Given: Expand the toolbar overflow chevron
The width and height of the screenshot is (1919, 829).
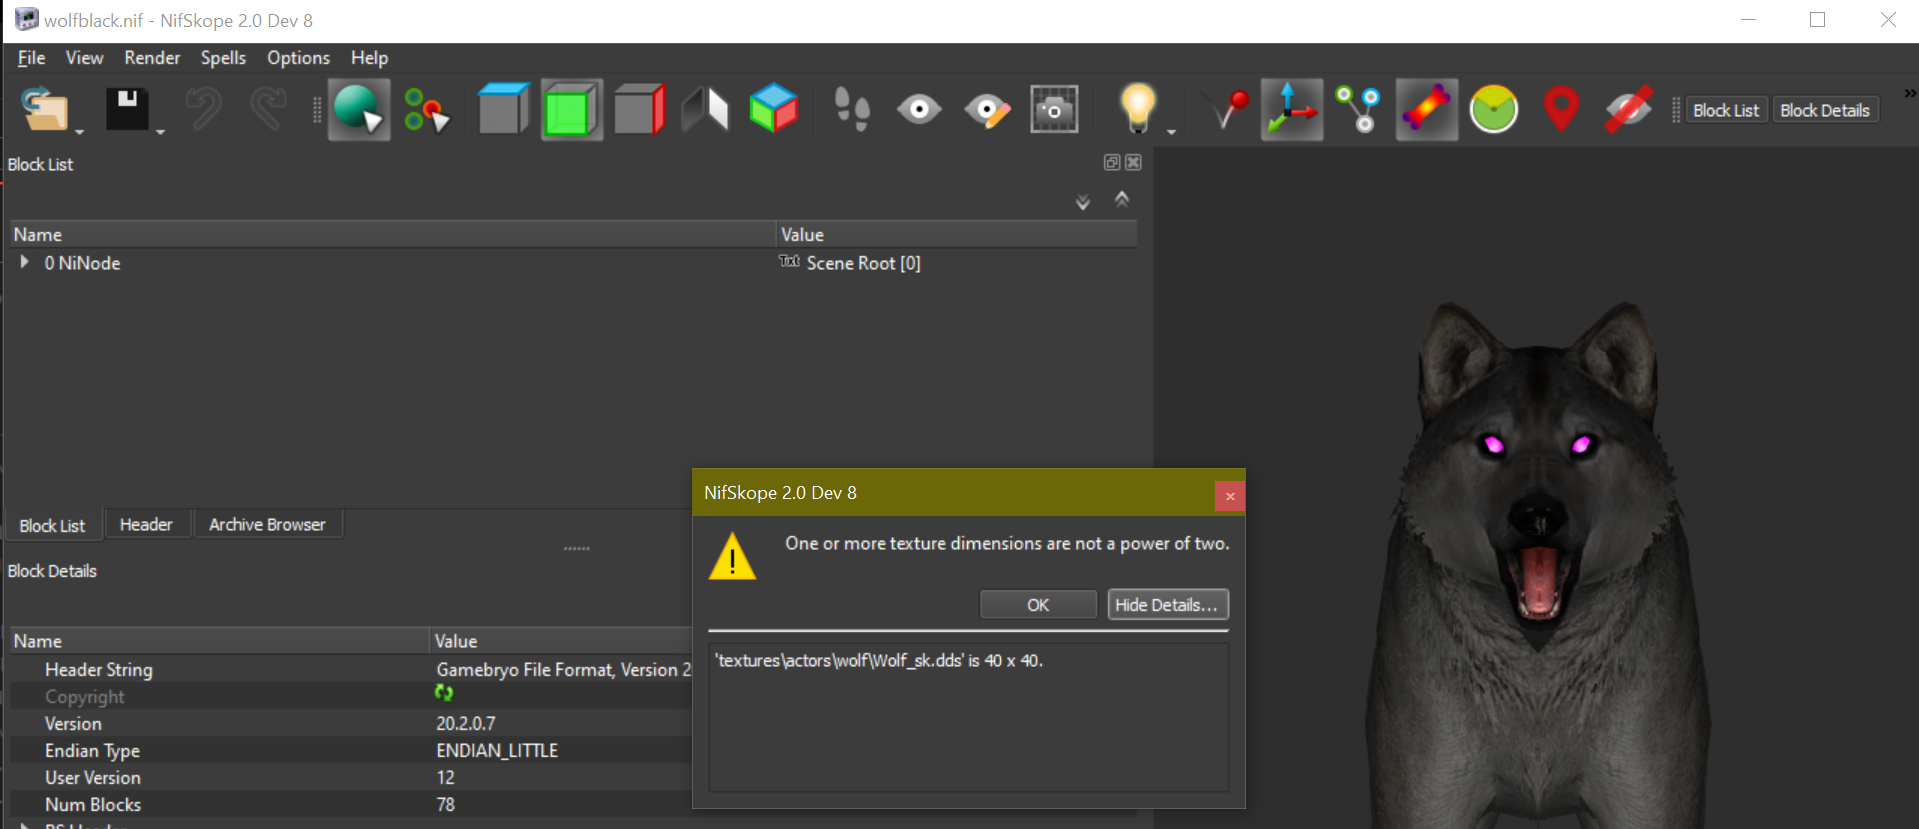Looking at the screenshot, I should [x=1909, y=93].
